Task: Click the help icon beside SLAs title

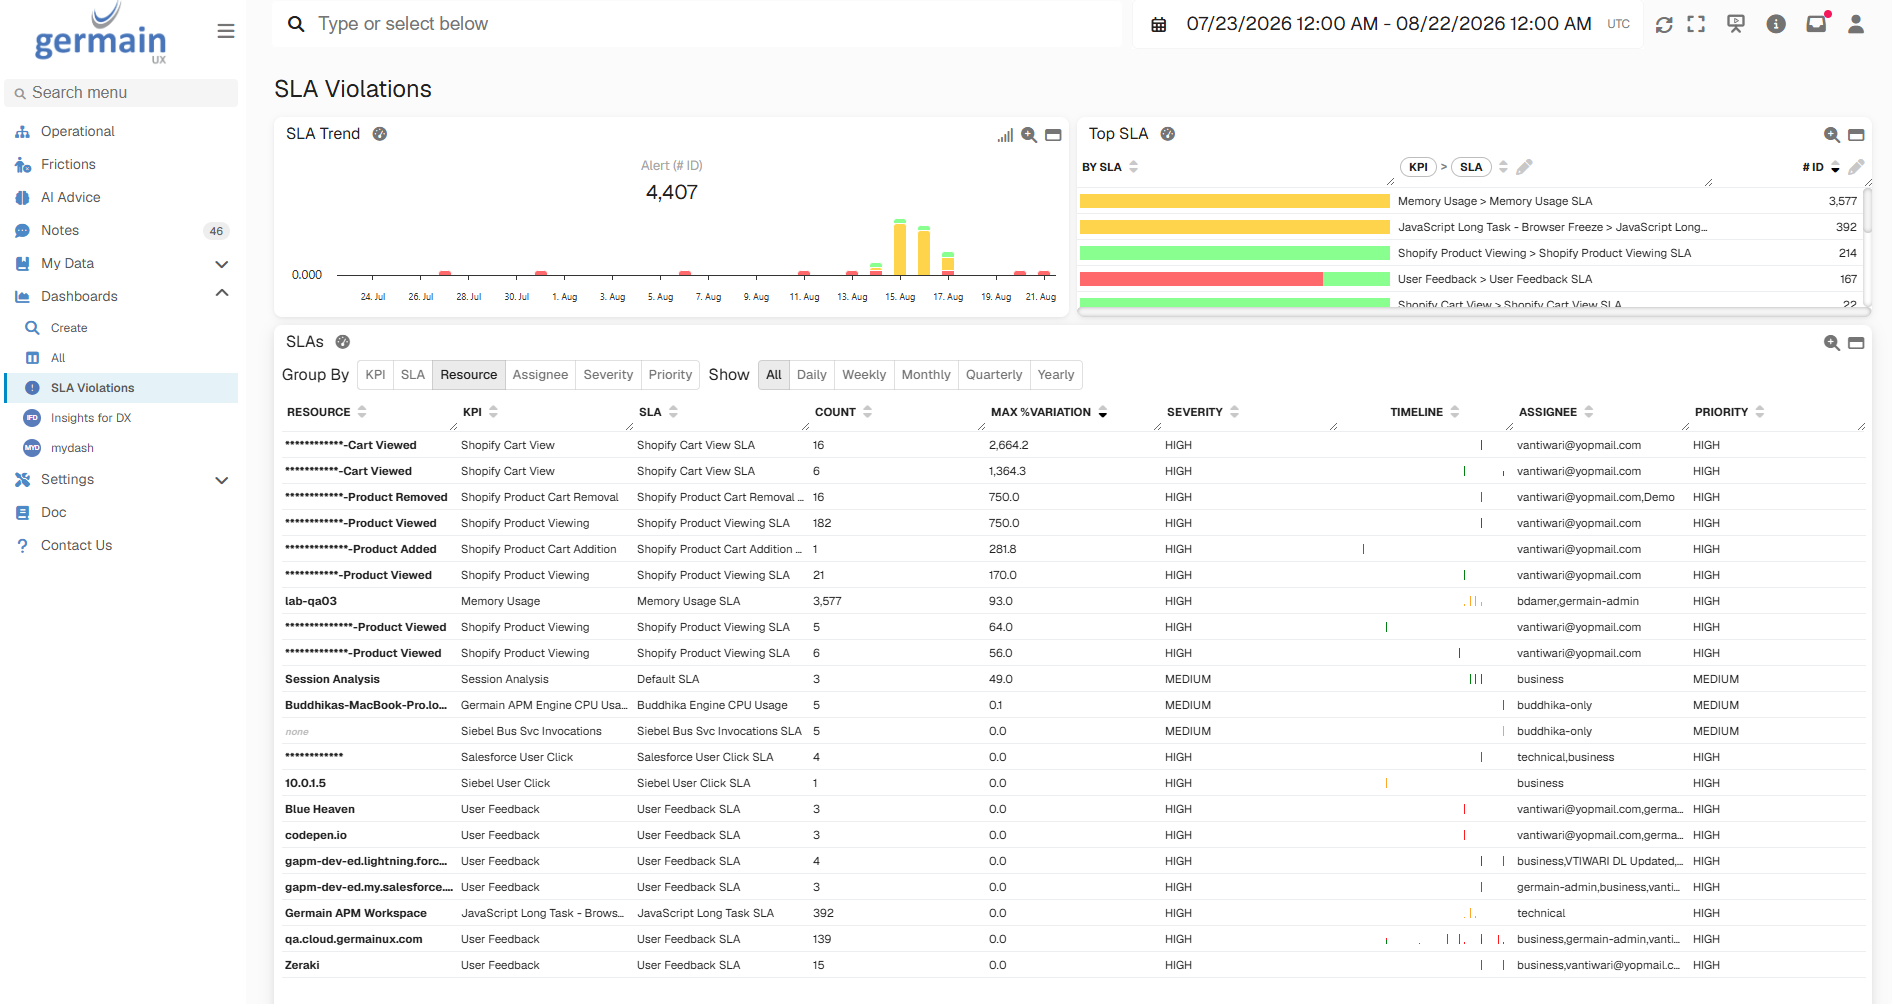Action: coord(343,342)
